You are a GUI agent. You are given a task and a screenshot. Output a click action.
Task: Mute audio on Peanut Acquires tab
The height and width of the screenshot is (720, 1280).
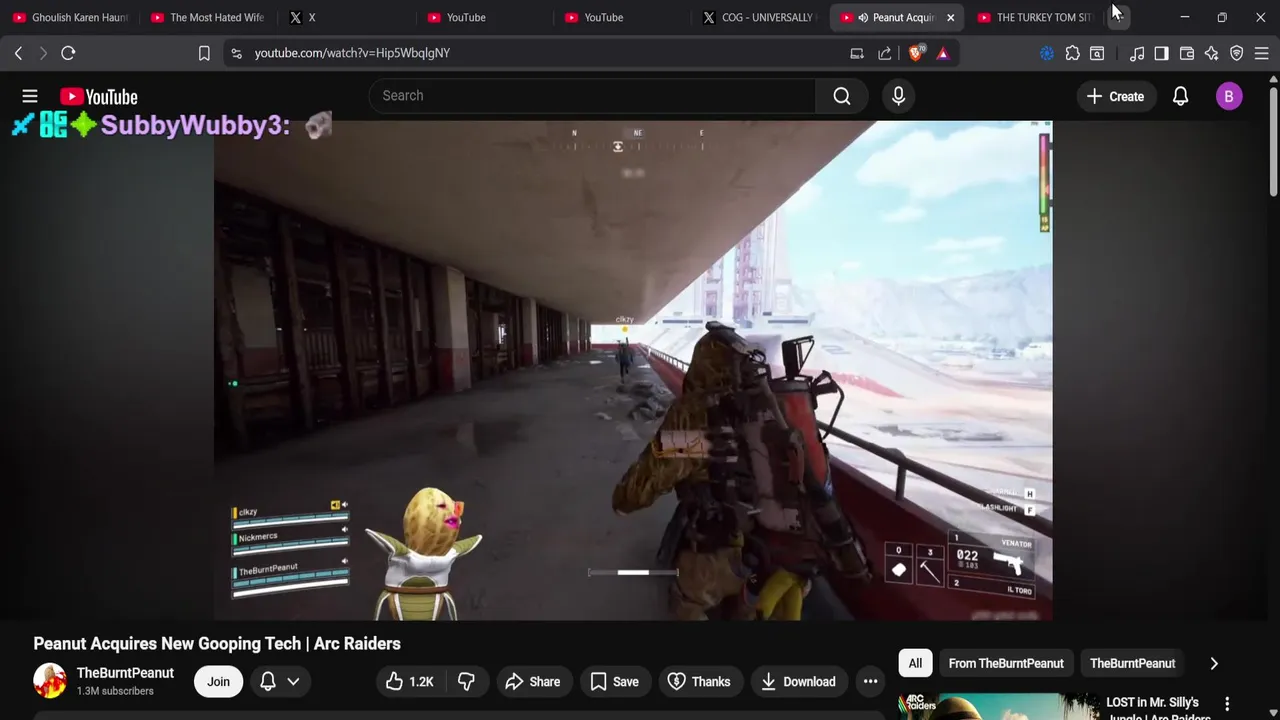coord(863,17)
